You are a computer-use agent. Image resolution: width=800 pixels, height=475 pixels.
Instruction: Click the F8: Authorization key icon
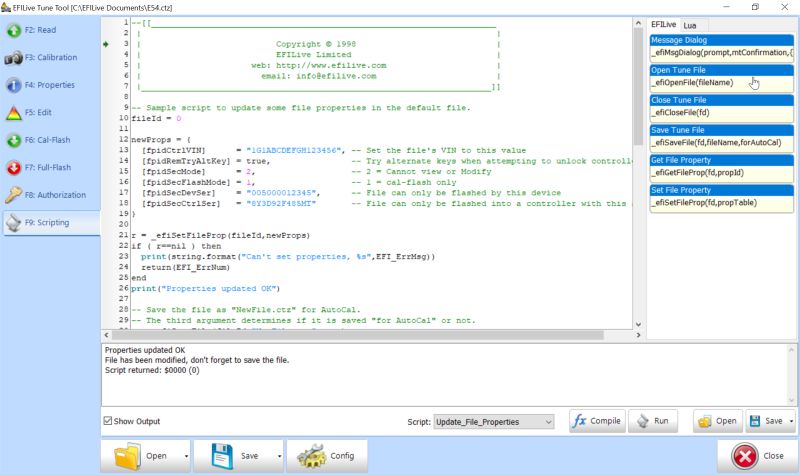[14, 195]
